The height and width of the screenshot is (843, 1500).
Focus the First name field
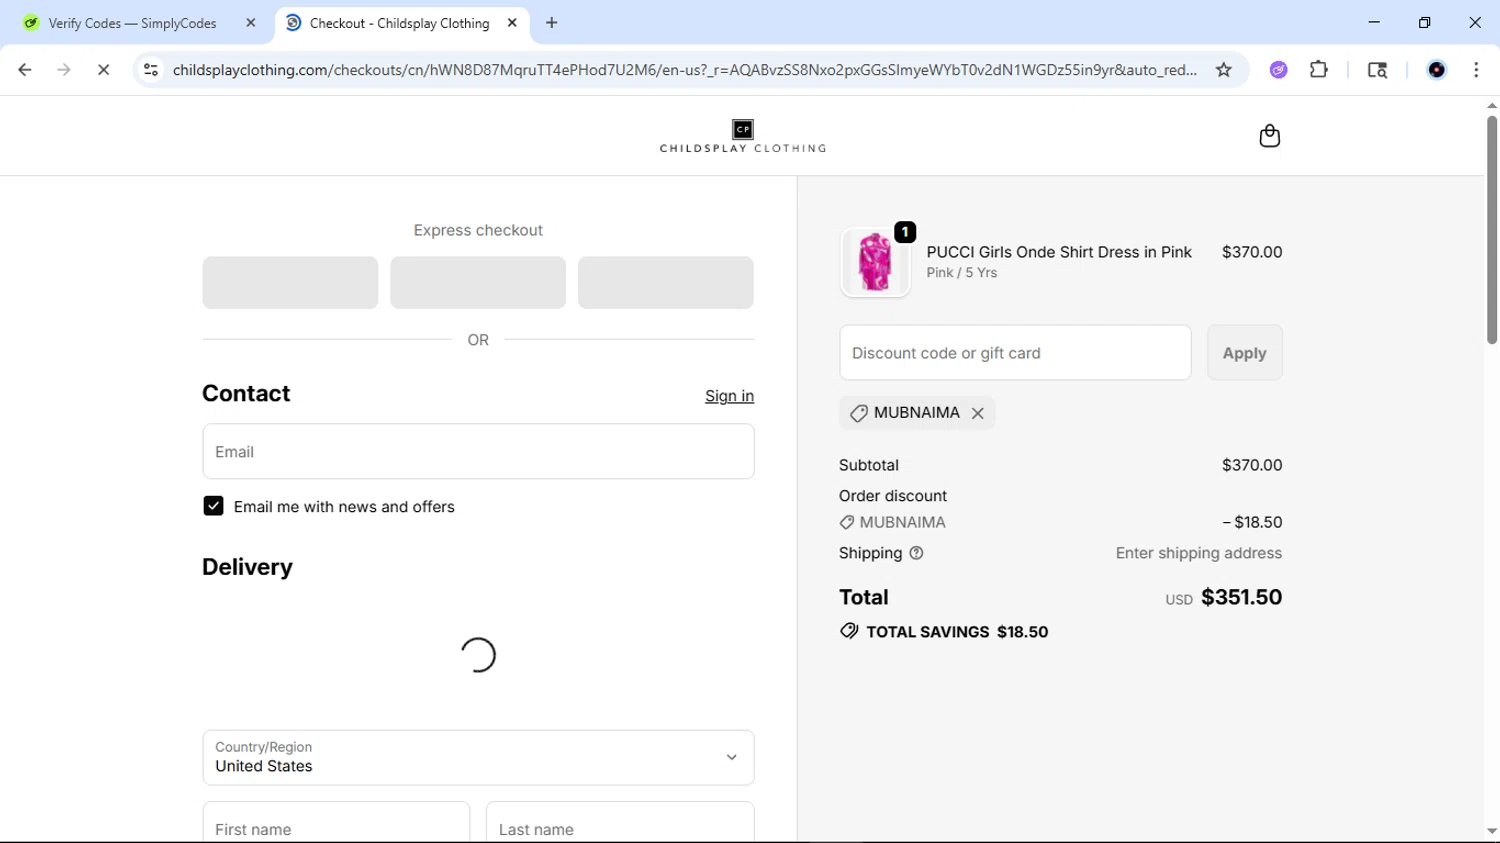336,822
